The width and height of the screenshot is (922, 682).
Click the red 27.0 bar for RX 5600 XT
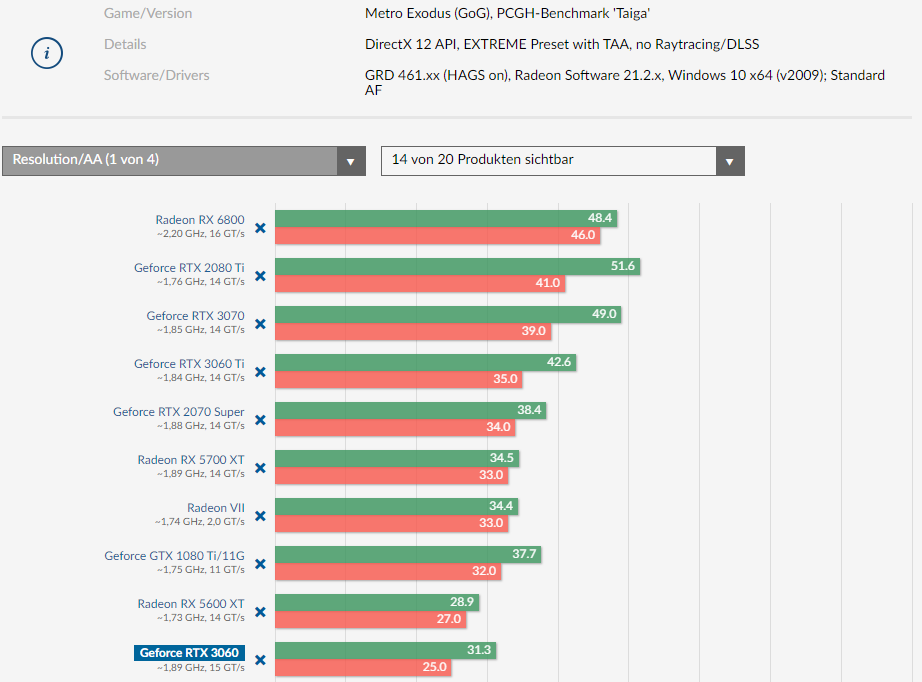pyautogui.click(x=370, y=619)
